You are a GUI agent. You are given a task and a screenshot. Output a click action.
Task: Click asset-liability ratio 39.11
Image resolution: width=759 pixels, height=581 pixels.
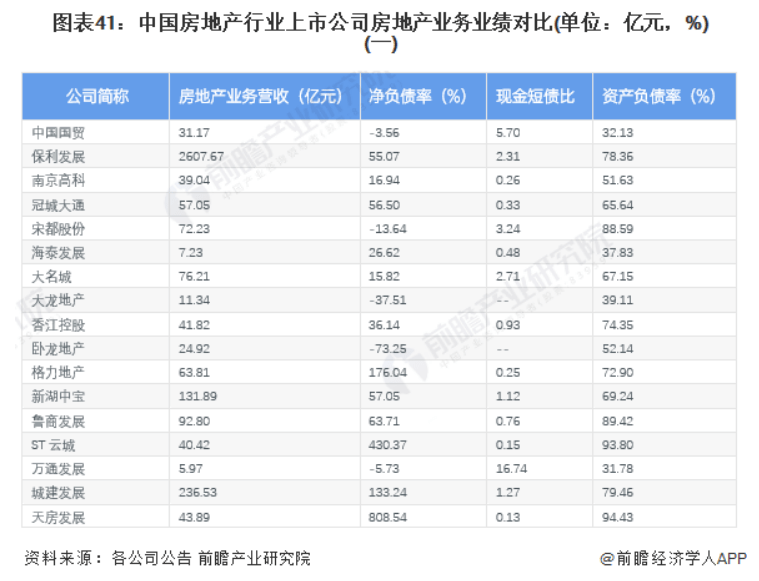[x=618, y=300]
